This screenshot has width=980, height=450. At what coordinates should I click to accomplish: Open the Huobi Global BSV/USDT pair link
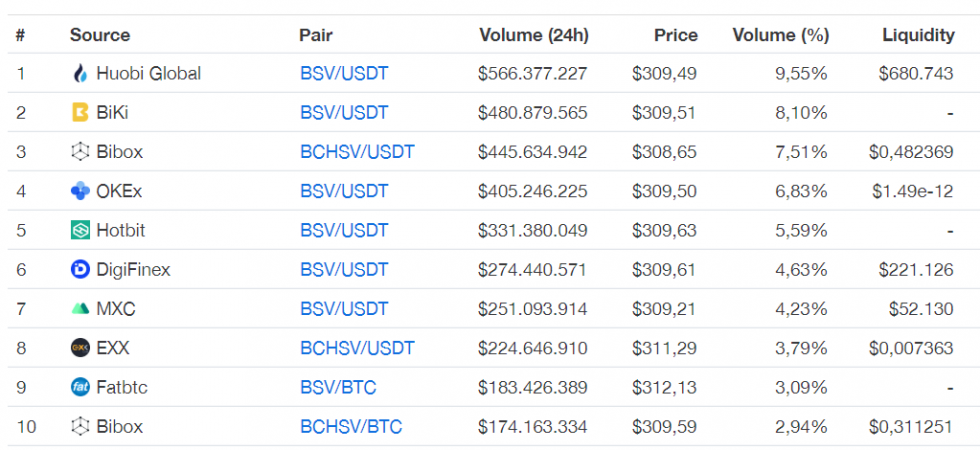pos(344,73)
